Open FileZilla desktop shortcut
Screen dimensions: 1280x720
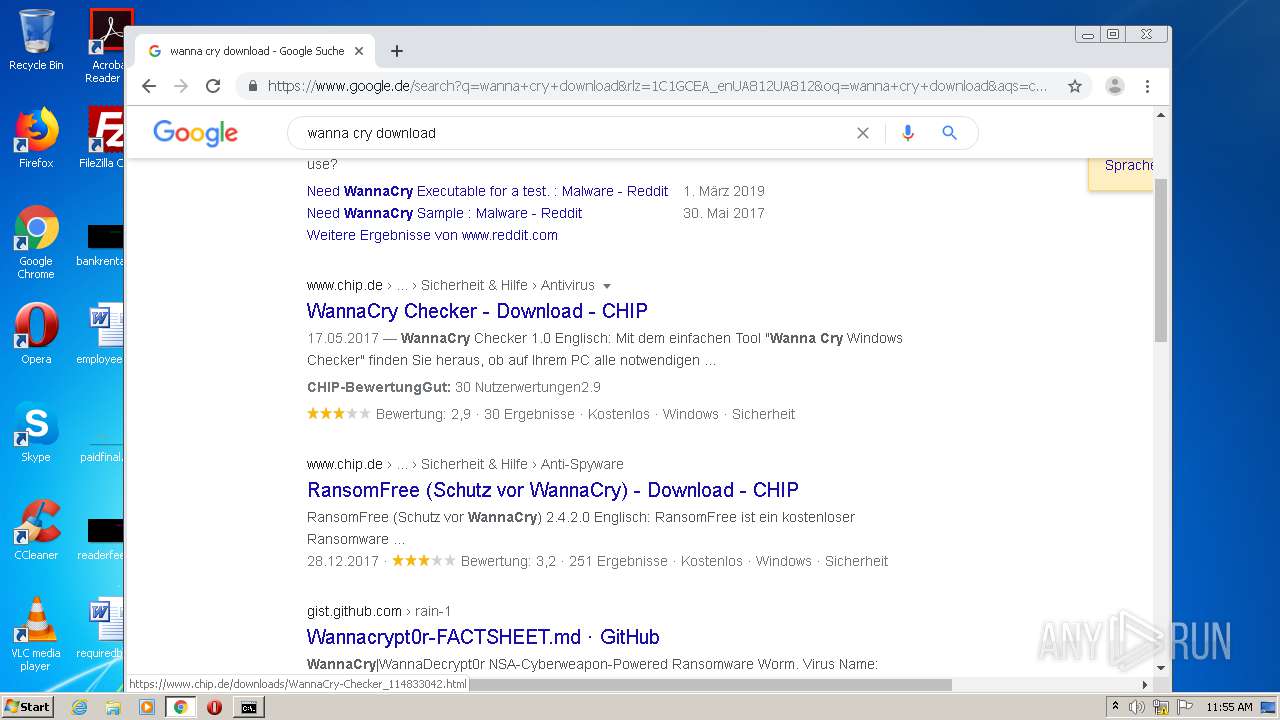103,138
